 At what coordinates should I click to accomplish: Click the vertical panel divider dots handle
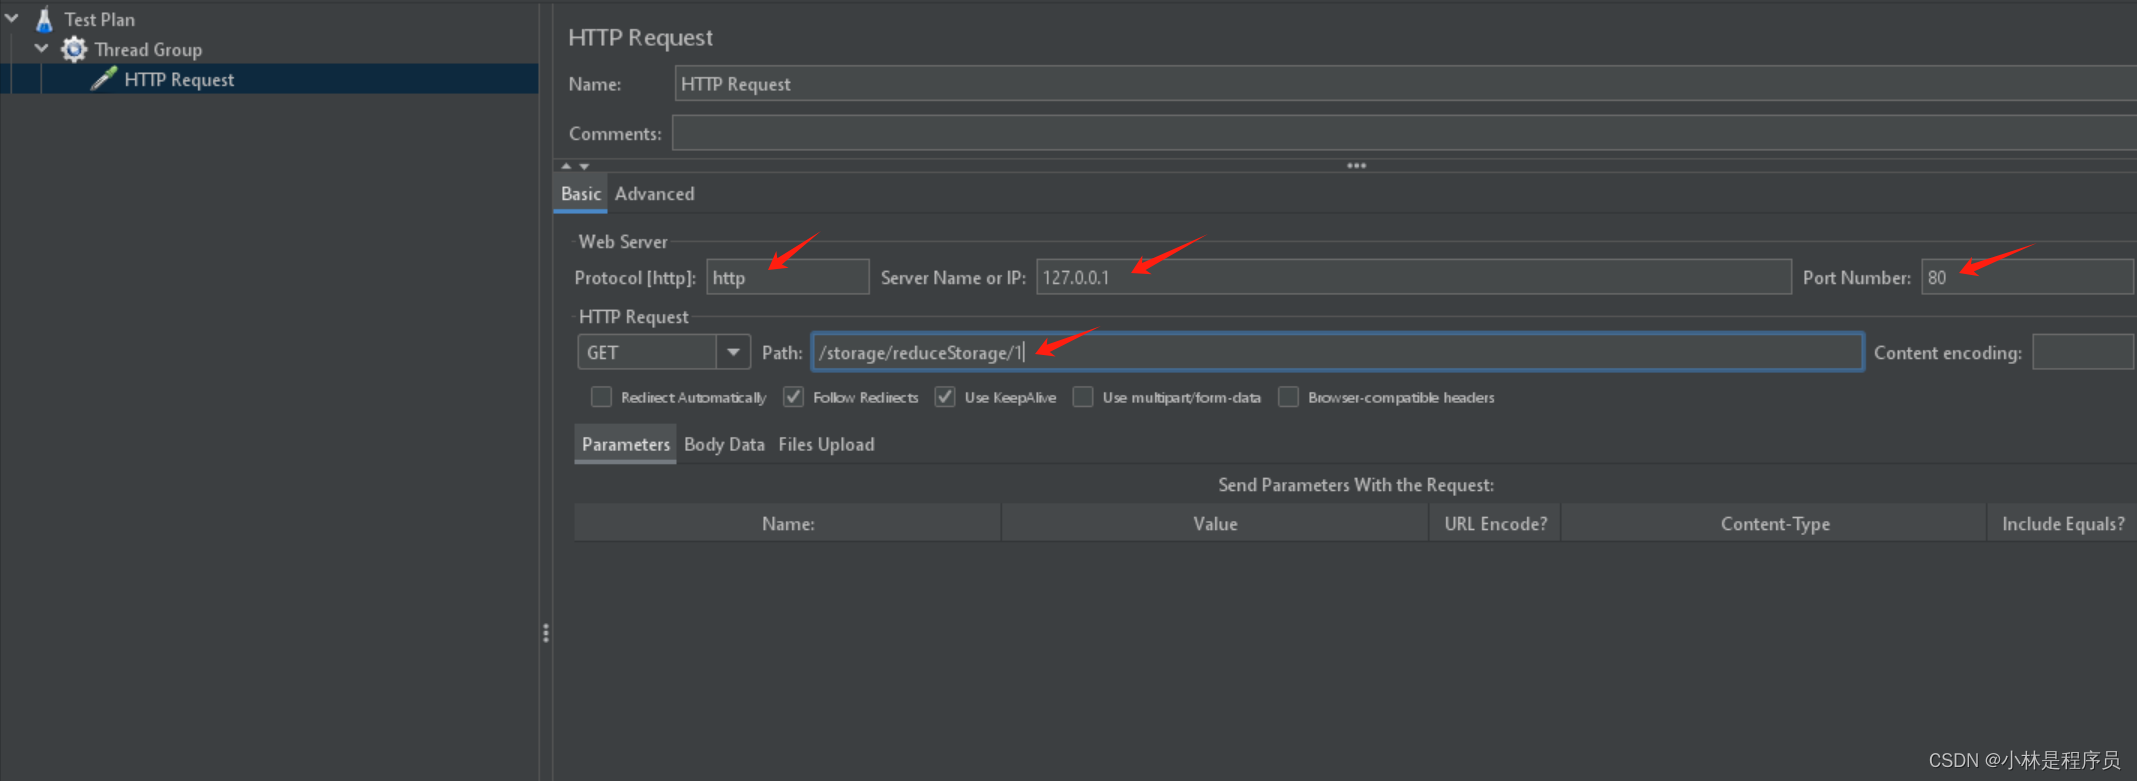click(x=545, y=633)
